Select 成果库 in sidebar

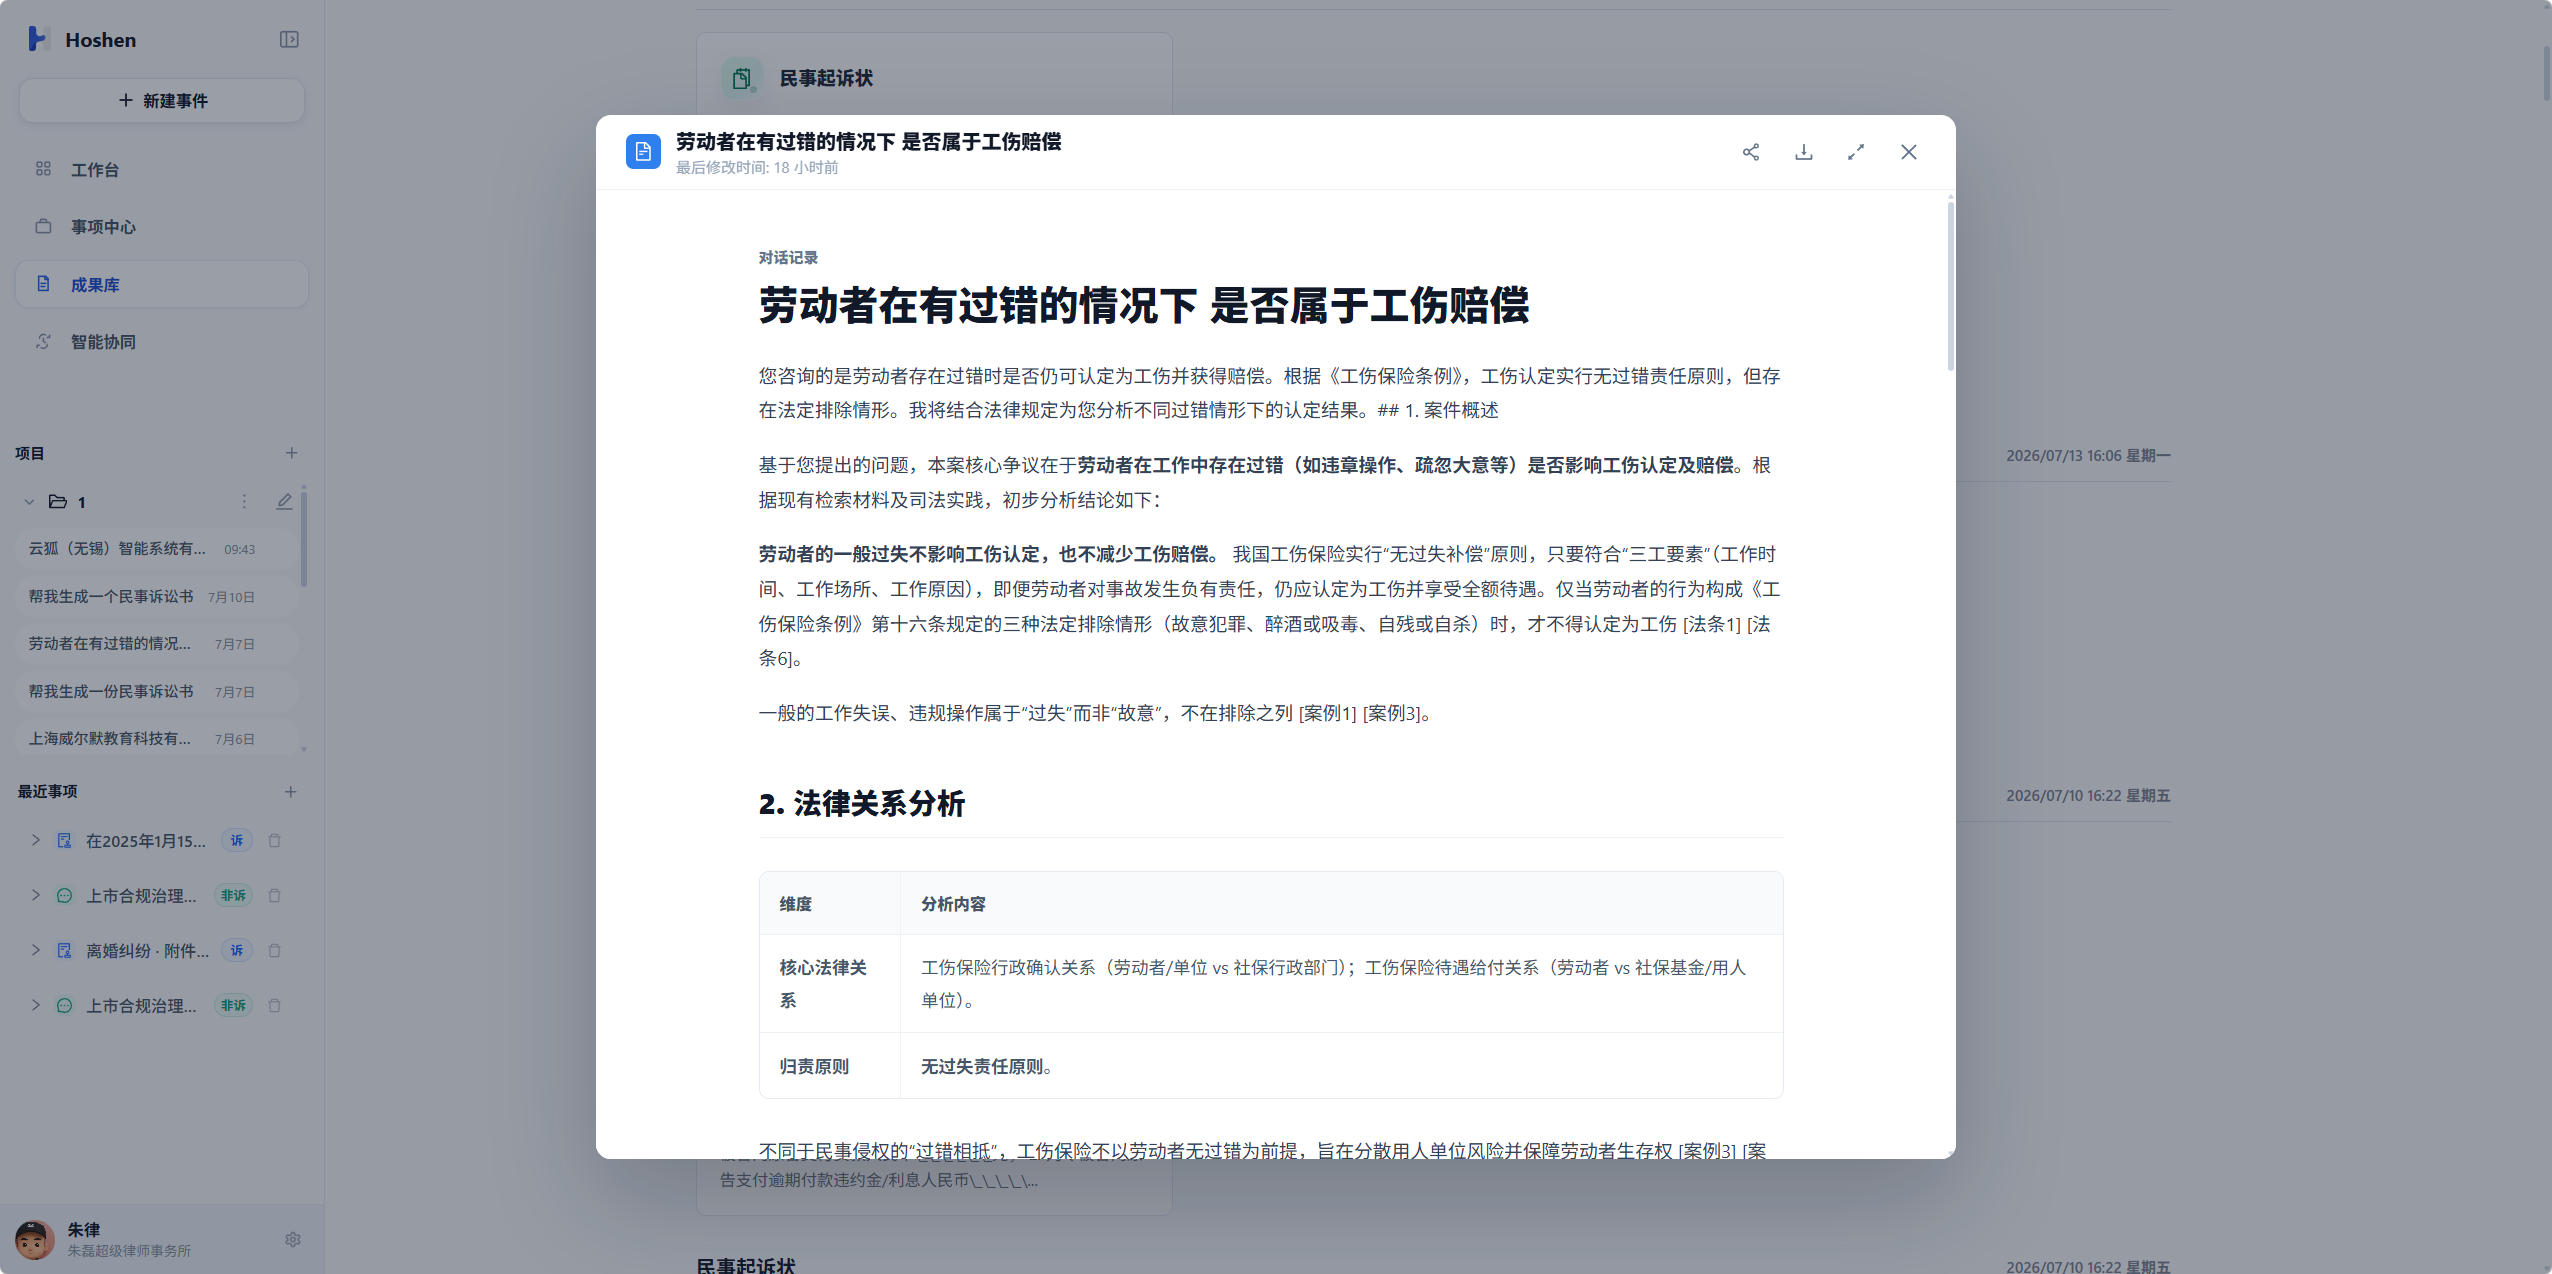point(162,285)
